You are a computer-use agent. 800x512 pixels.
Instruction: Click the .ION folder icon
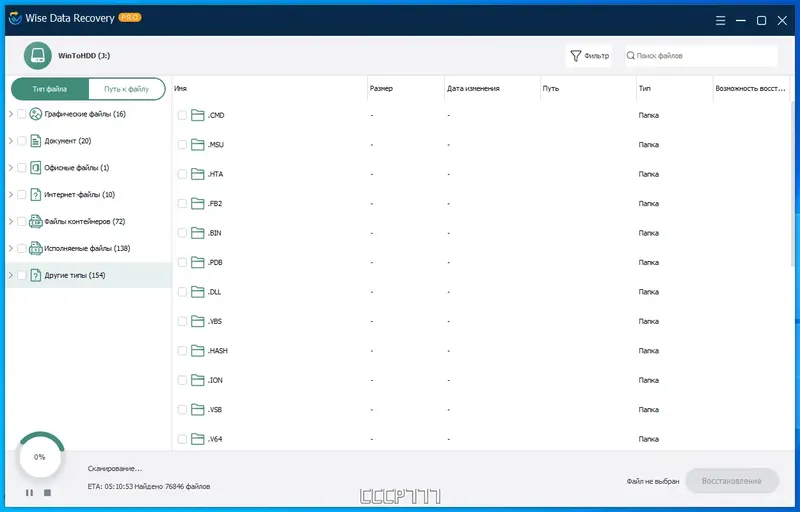click(x=197, y=380)
